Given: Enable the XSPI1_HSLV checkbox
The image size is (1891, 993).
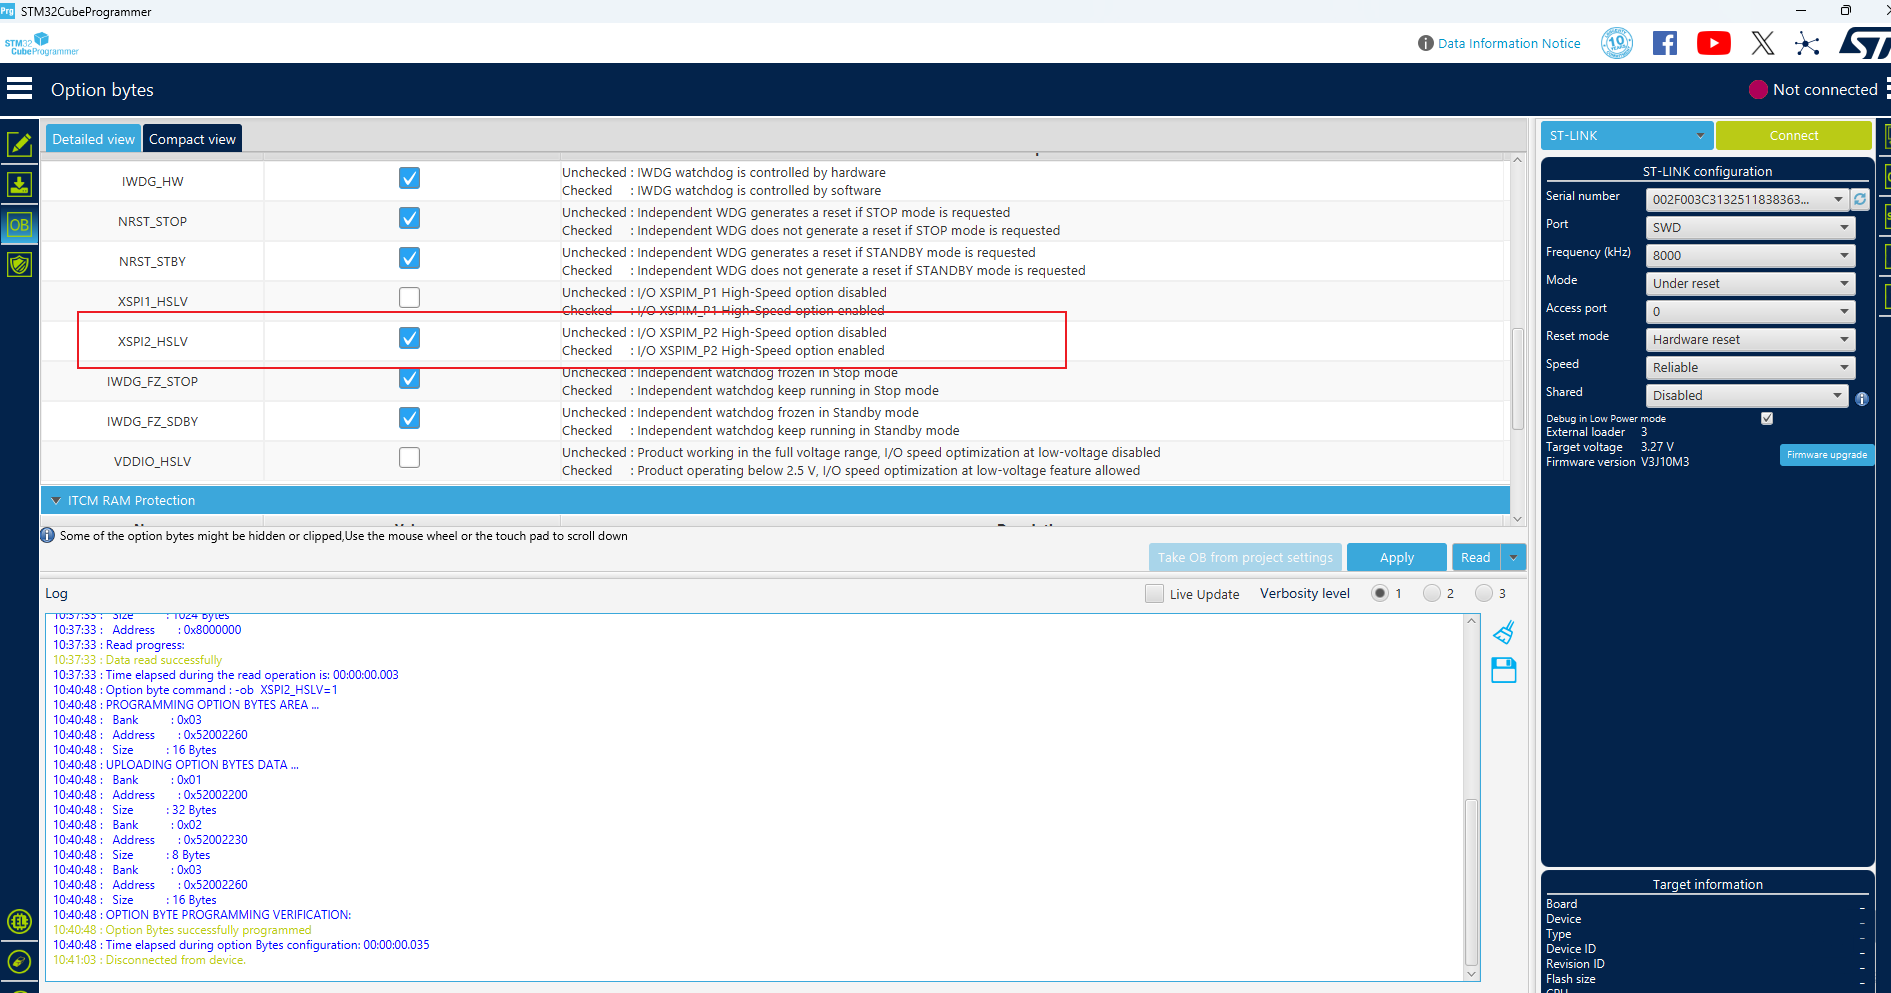Looking at the screenshot, I should click(409, 298).
